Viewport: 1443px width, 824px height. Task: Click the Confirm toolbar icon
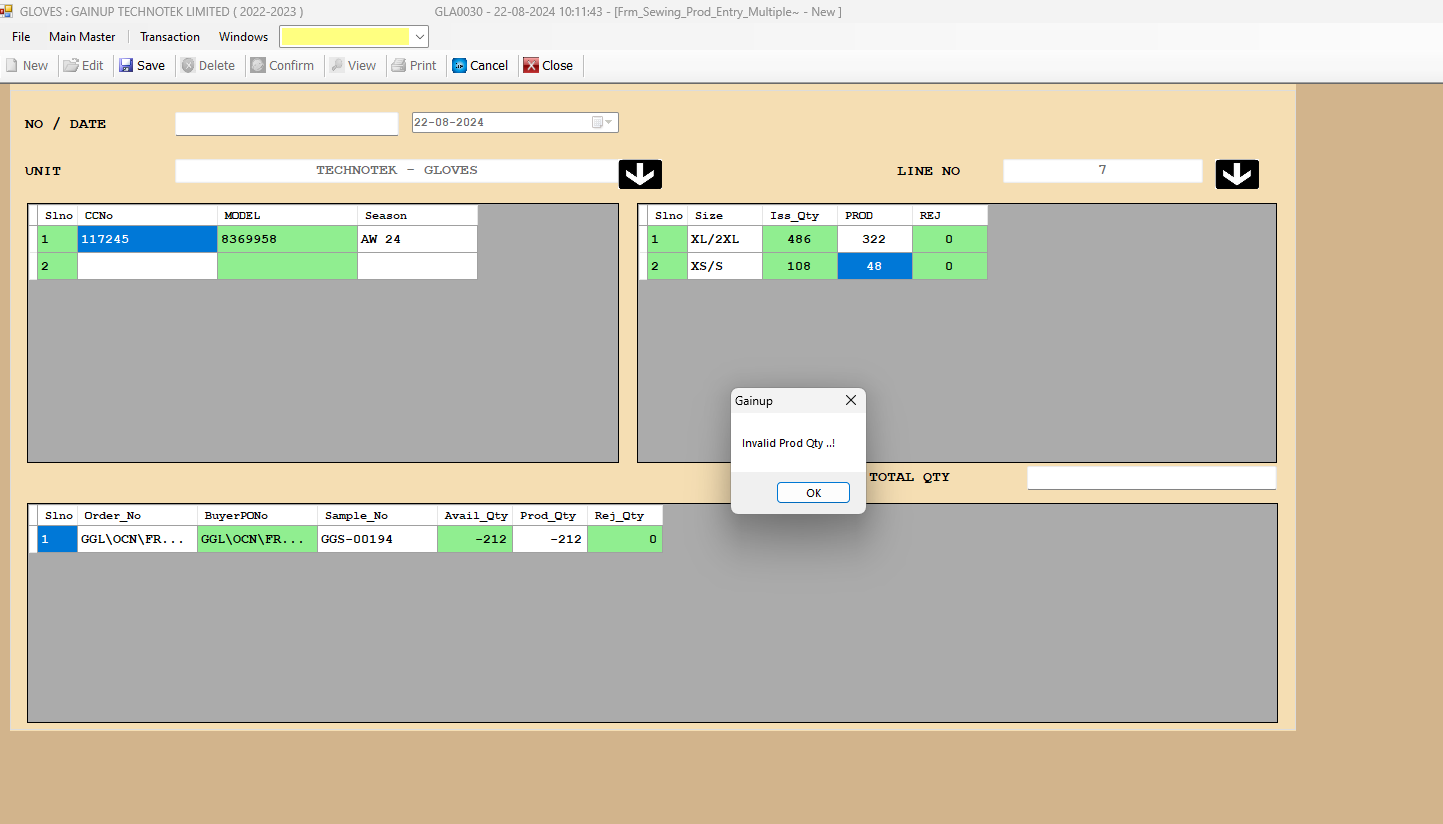pos(258,66)
